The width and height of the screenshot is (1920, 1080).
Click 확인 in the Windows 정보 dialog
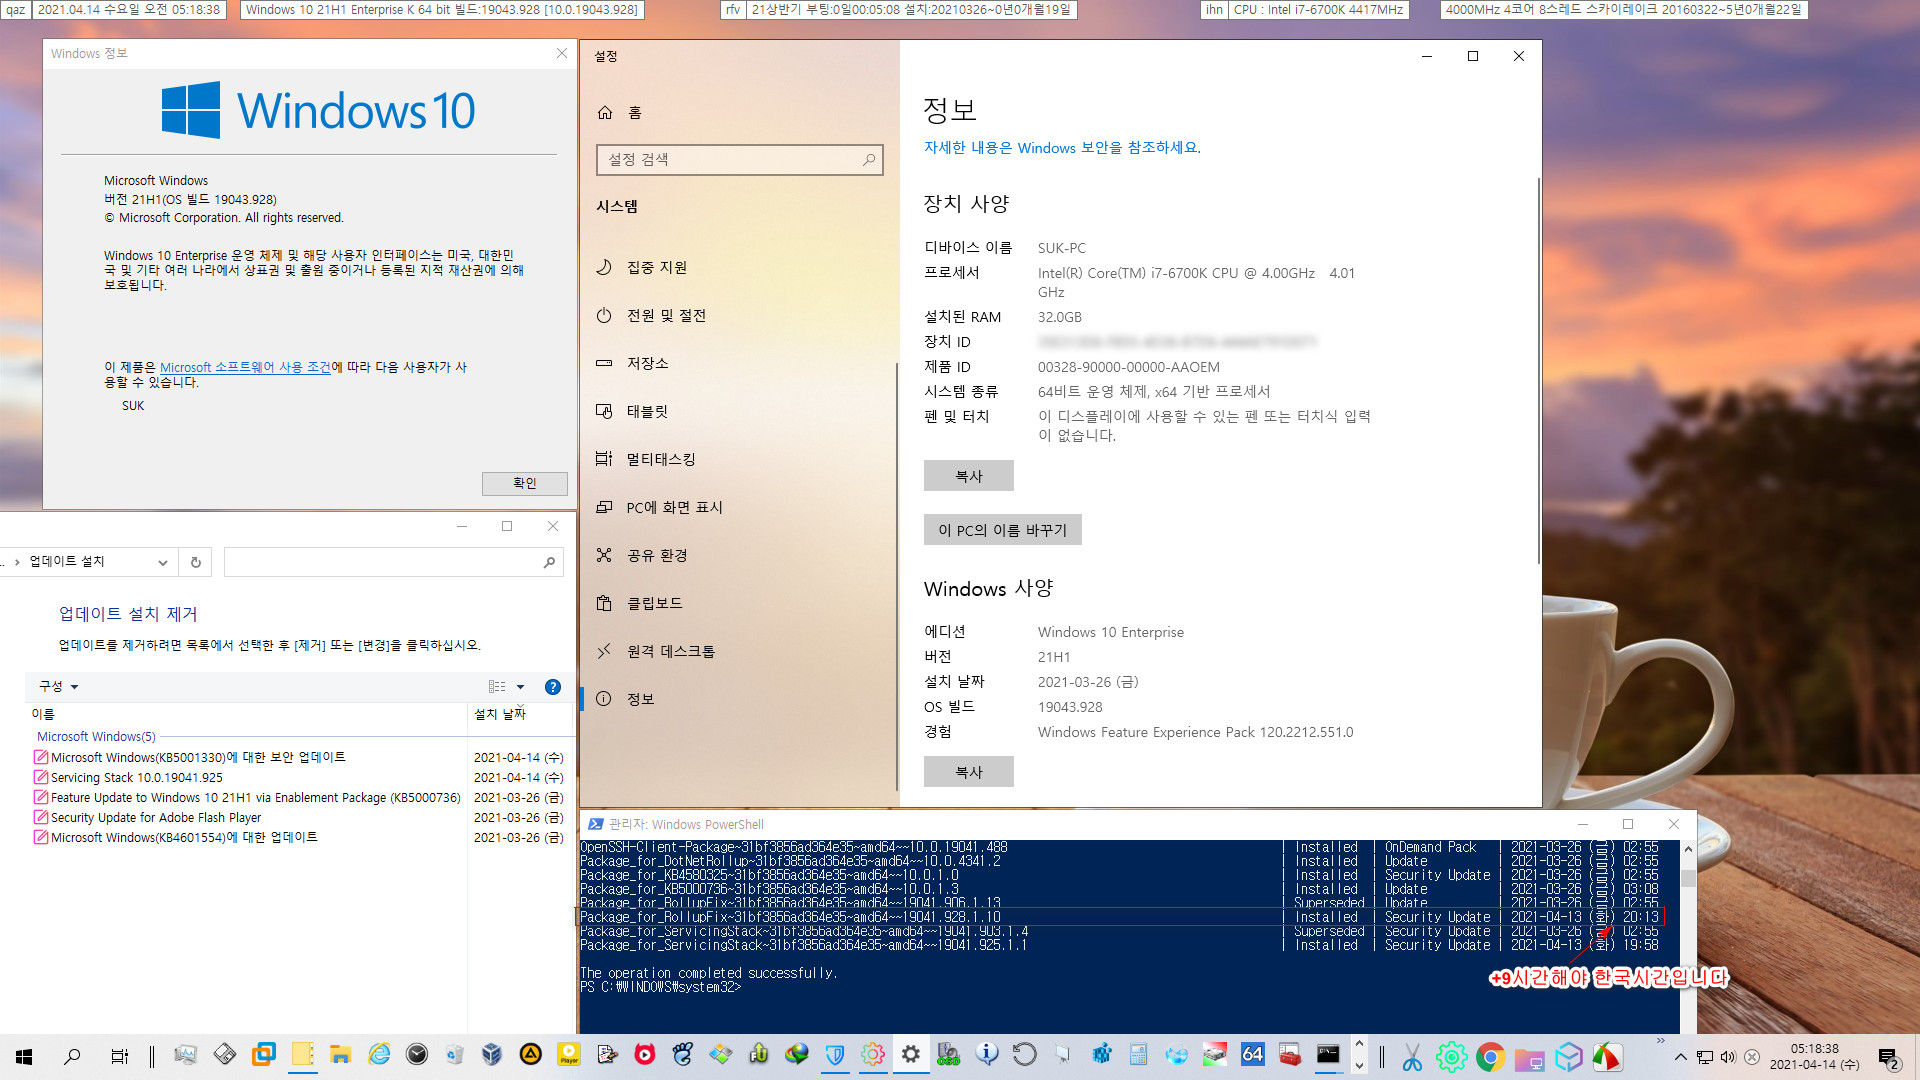coord(525,483)
